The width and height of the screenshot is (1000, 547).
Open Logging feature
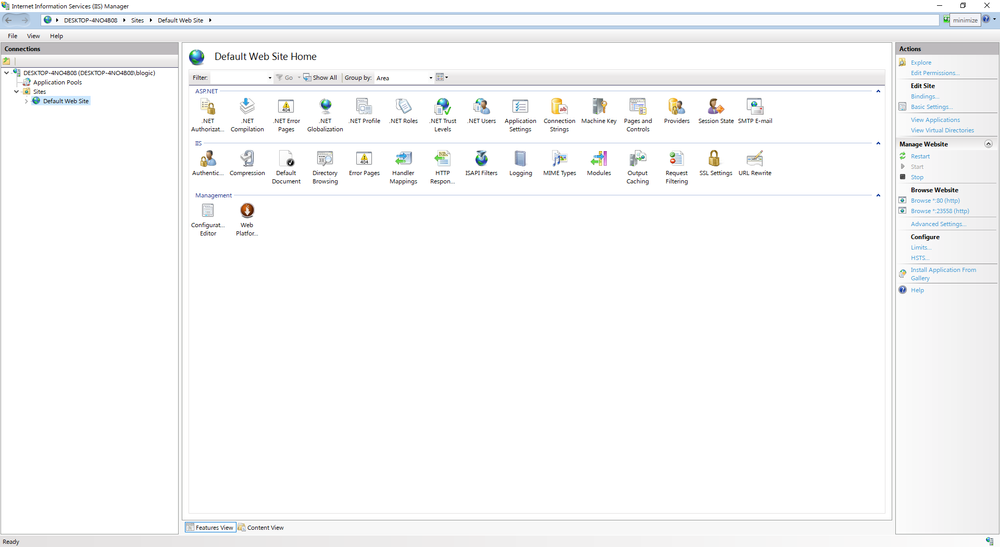[x=520, y=163]
